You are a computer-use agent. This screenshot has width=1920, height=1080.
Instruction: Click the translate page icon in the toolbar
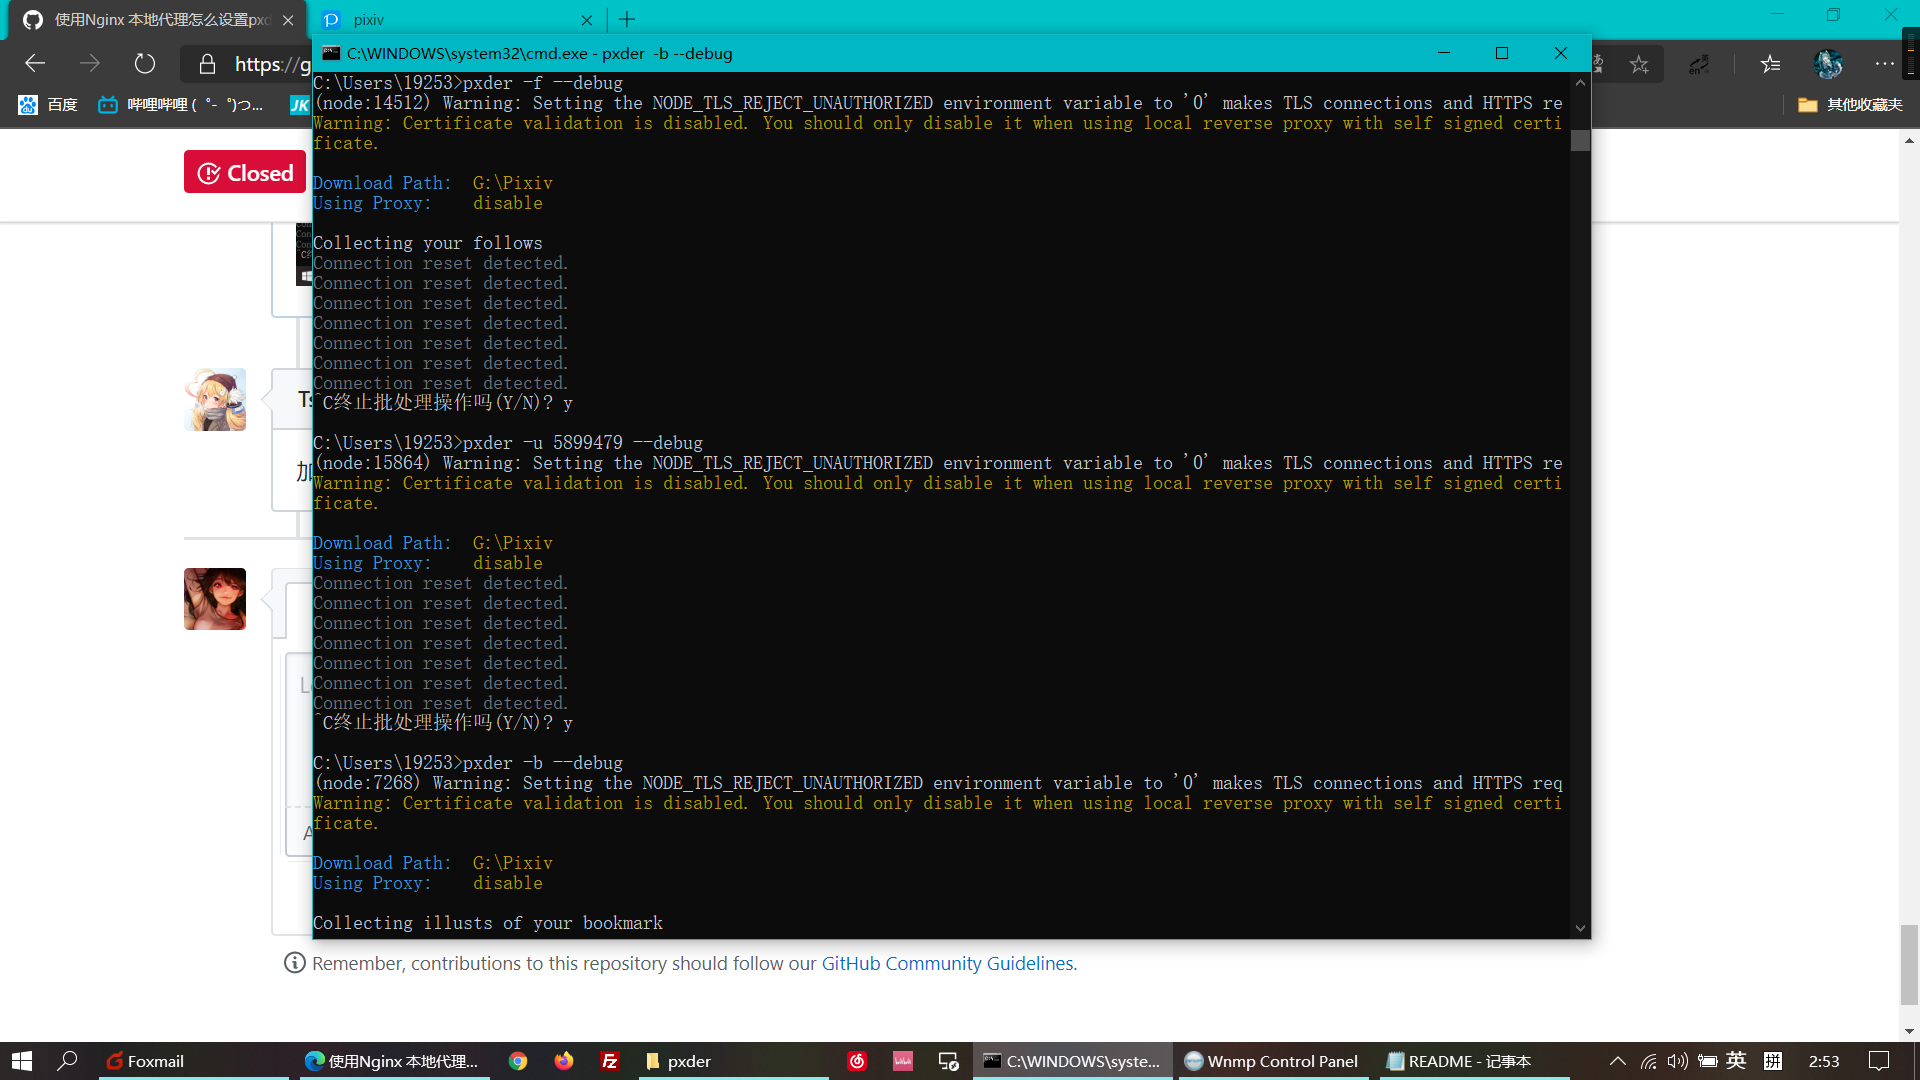coord(1699,63)
